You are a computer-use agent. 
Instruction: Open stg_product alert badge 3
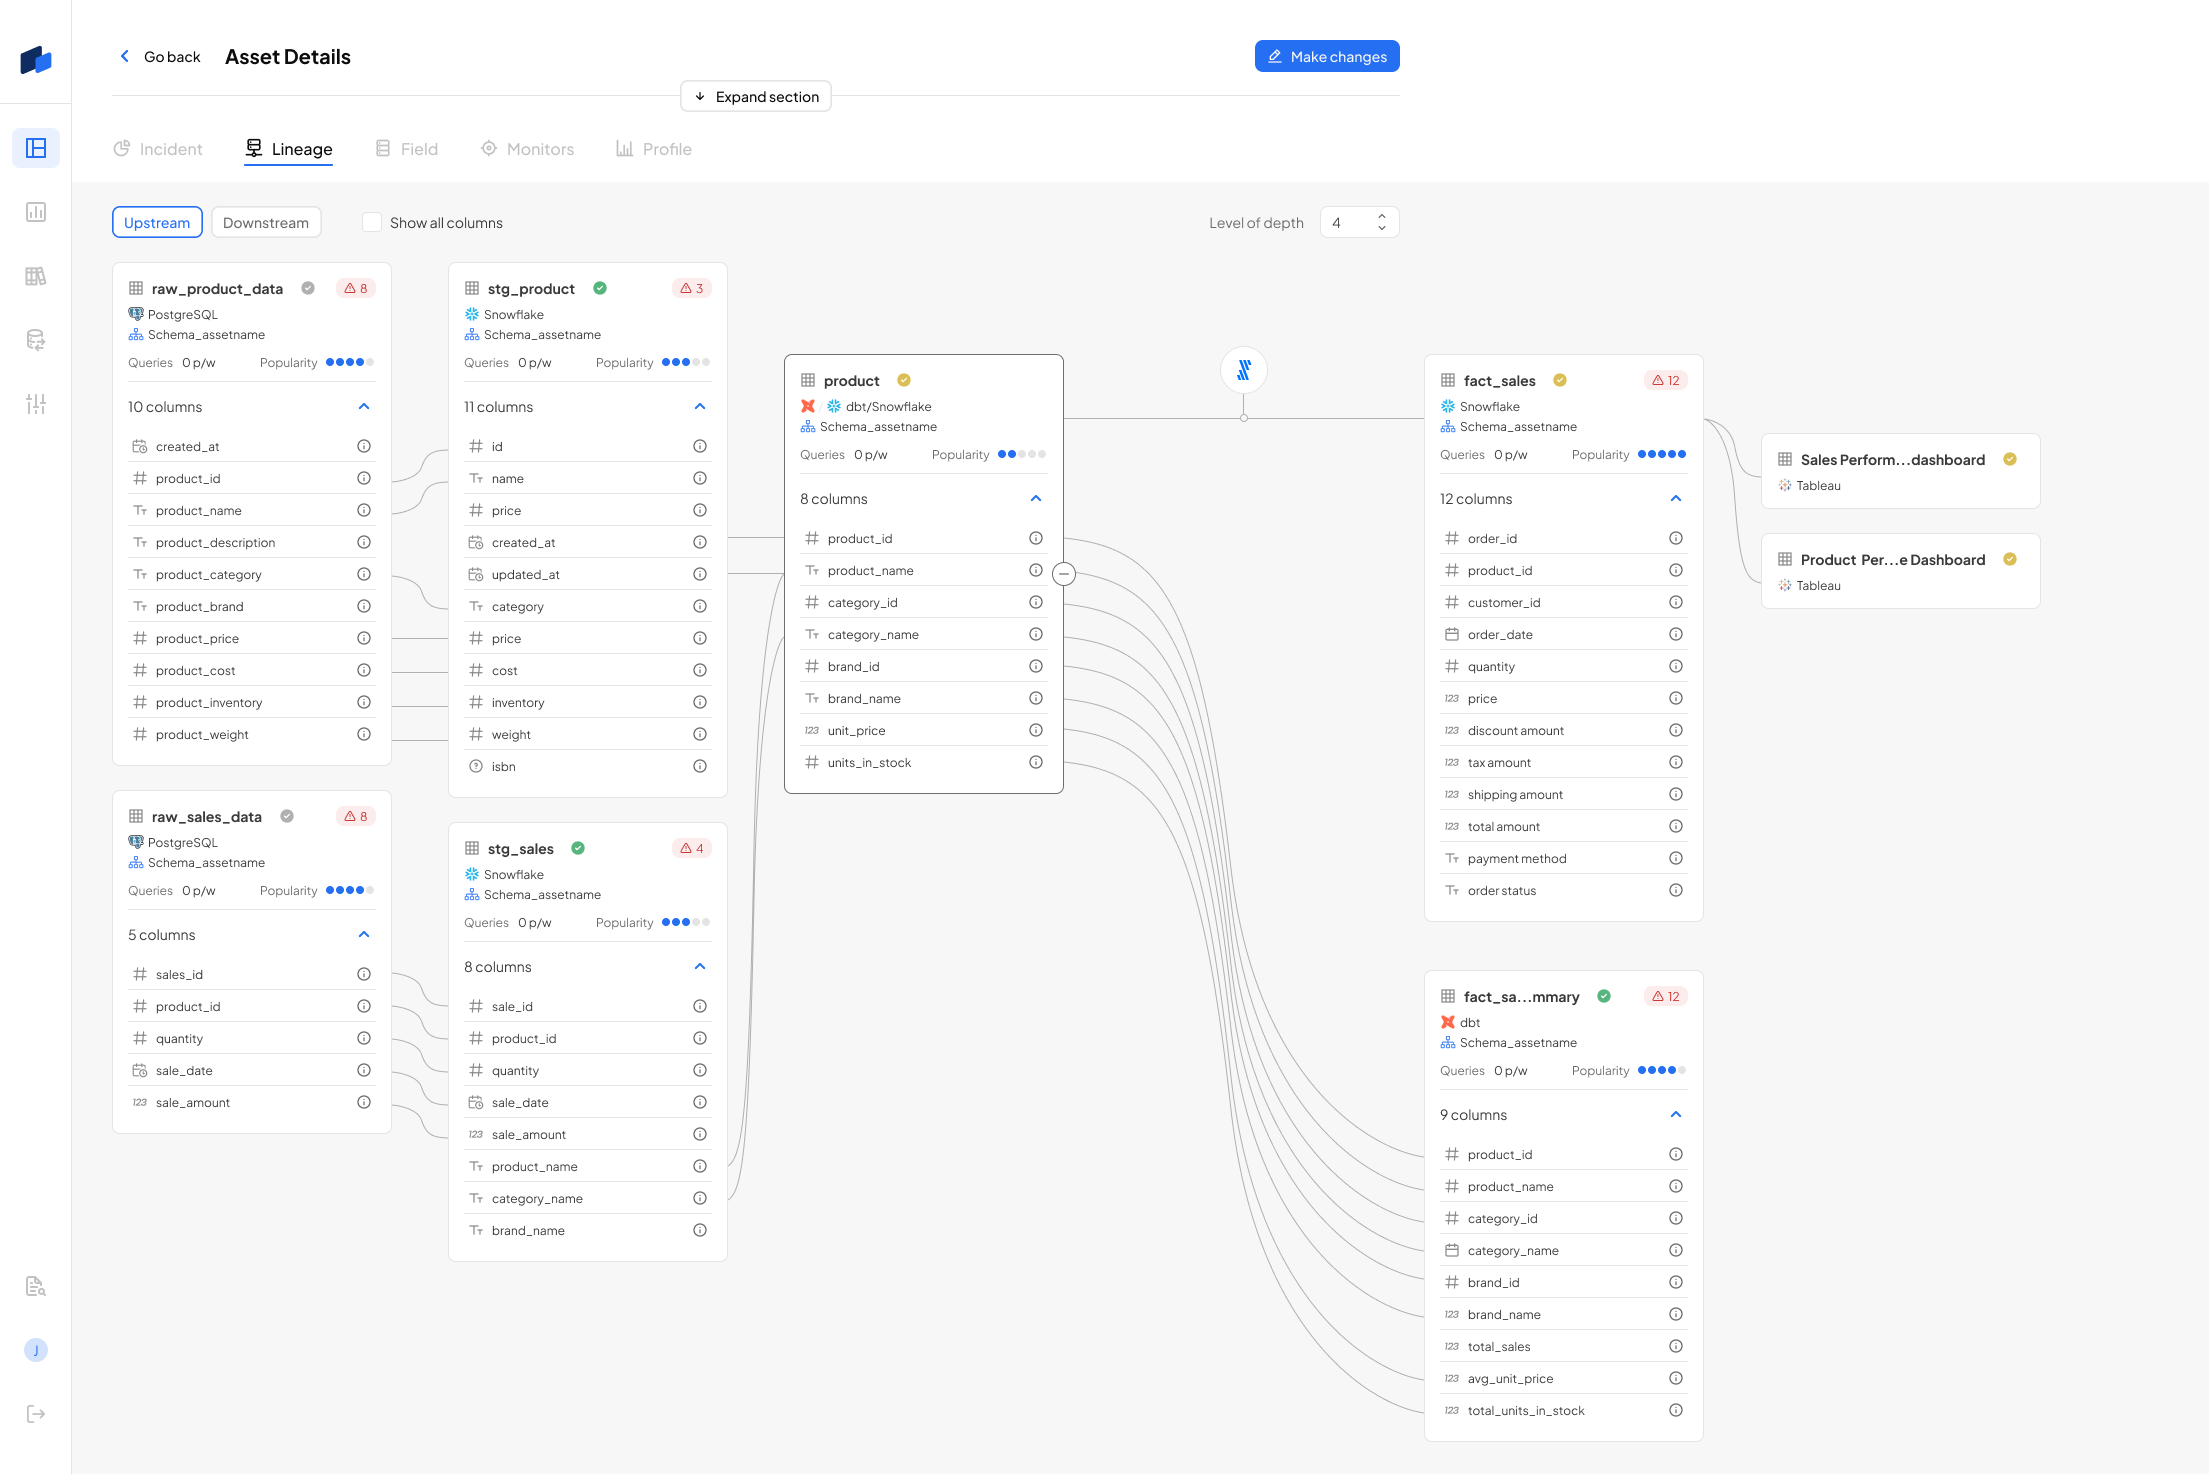point(692,288)
